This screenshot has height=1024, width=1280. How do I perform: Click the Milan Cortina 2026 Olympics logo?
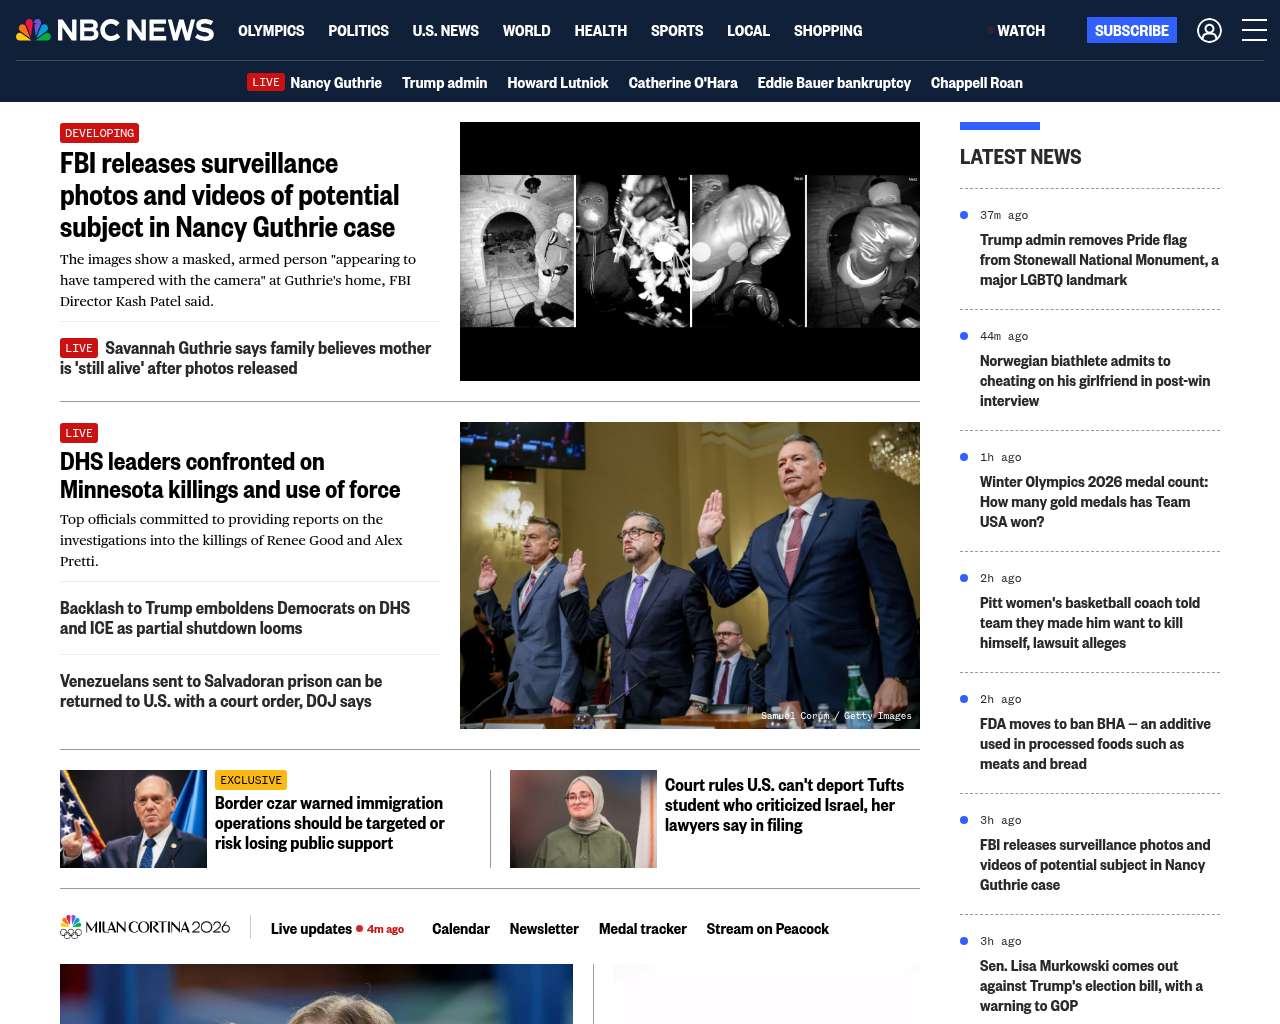click(x=145, y=928)
